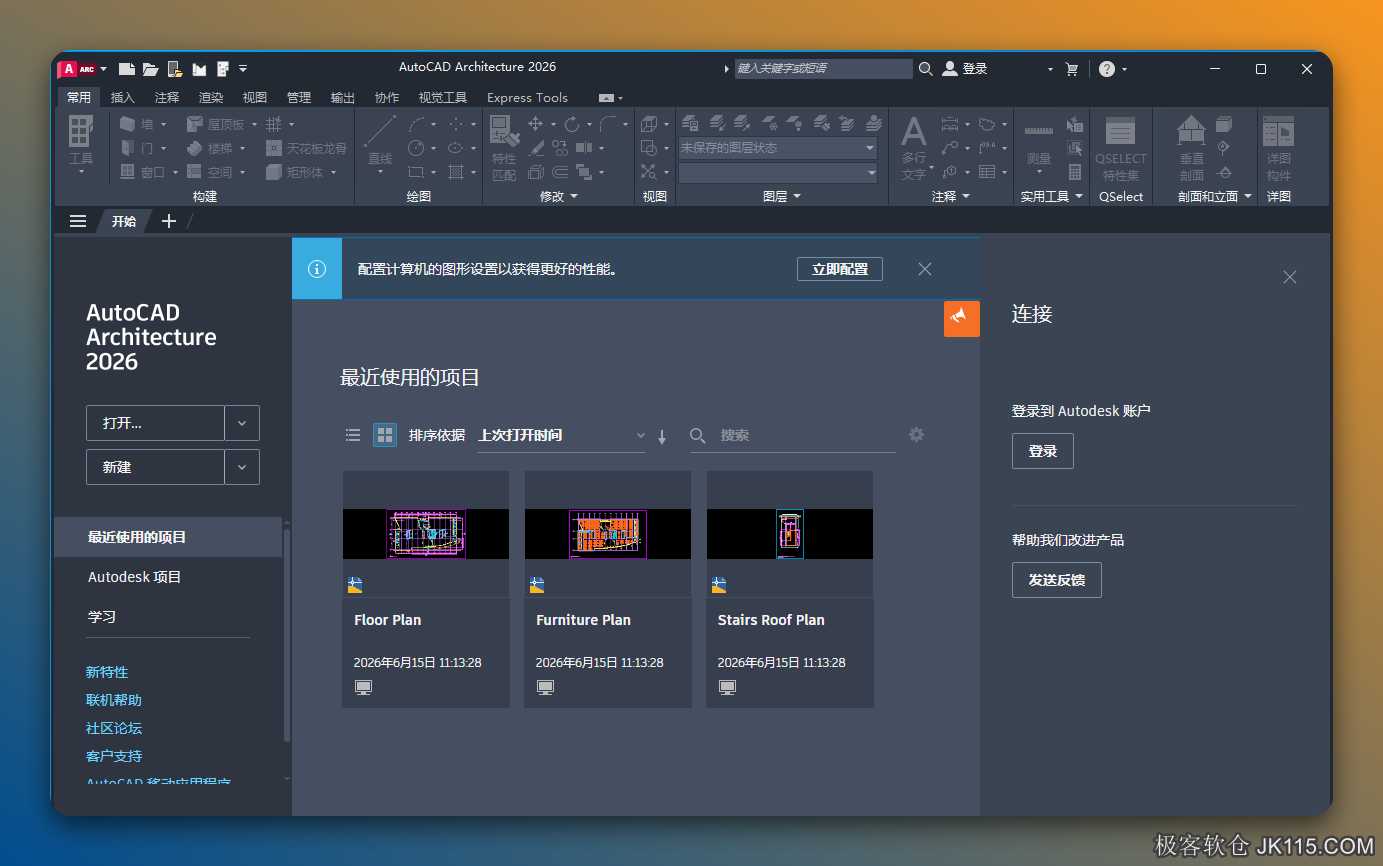The image size is (1383, 866).
Task: Click the Window (窗口) tool icon
Action: click(x=128, y=172)
